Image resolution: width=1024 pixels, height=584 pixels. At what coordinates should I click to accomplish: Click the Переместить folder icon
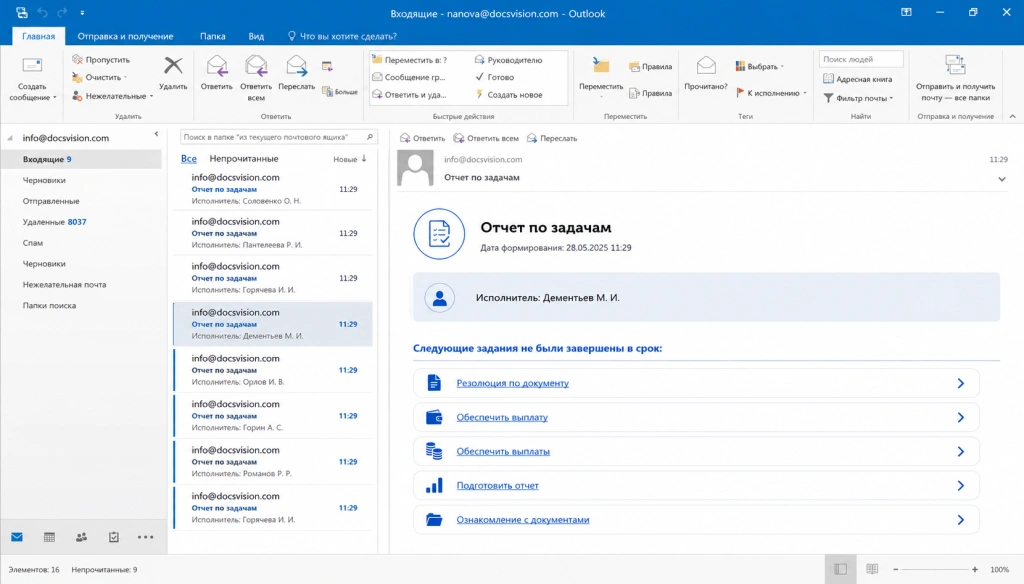tap(601, 65)
